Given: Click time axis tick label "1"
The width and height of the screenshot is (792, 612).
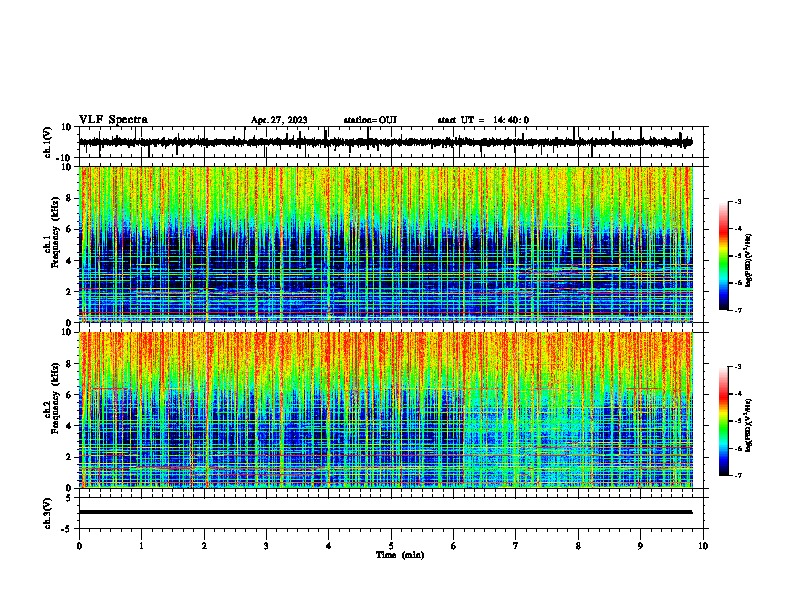Looking at the screenshot, I should coord(141,546).
